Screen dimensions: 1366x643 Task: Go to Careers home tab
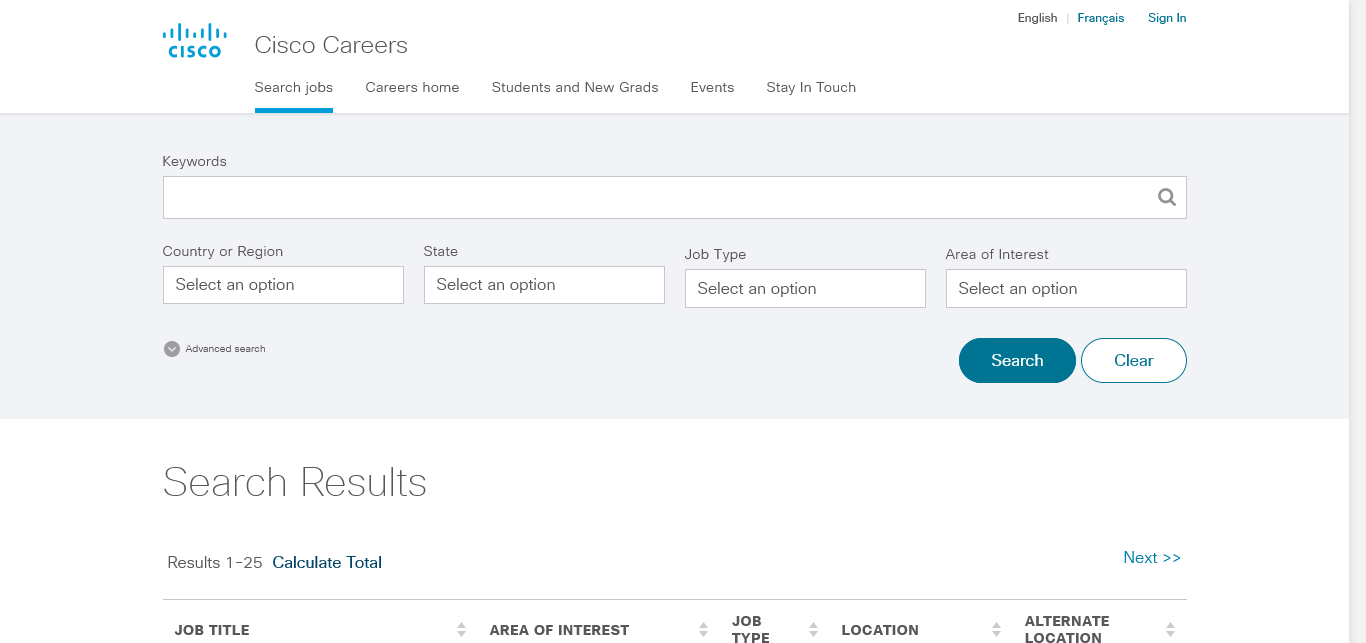[412, 87]
